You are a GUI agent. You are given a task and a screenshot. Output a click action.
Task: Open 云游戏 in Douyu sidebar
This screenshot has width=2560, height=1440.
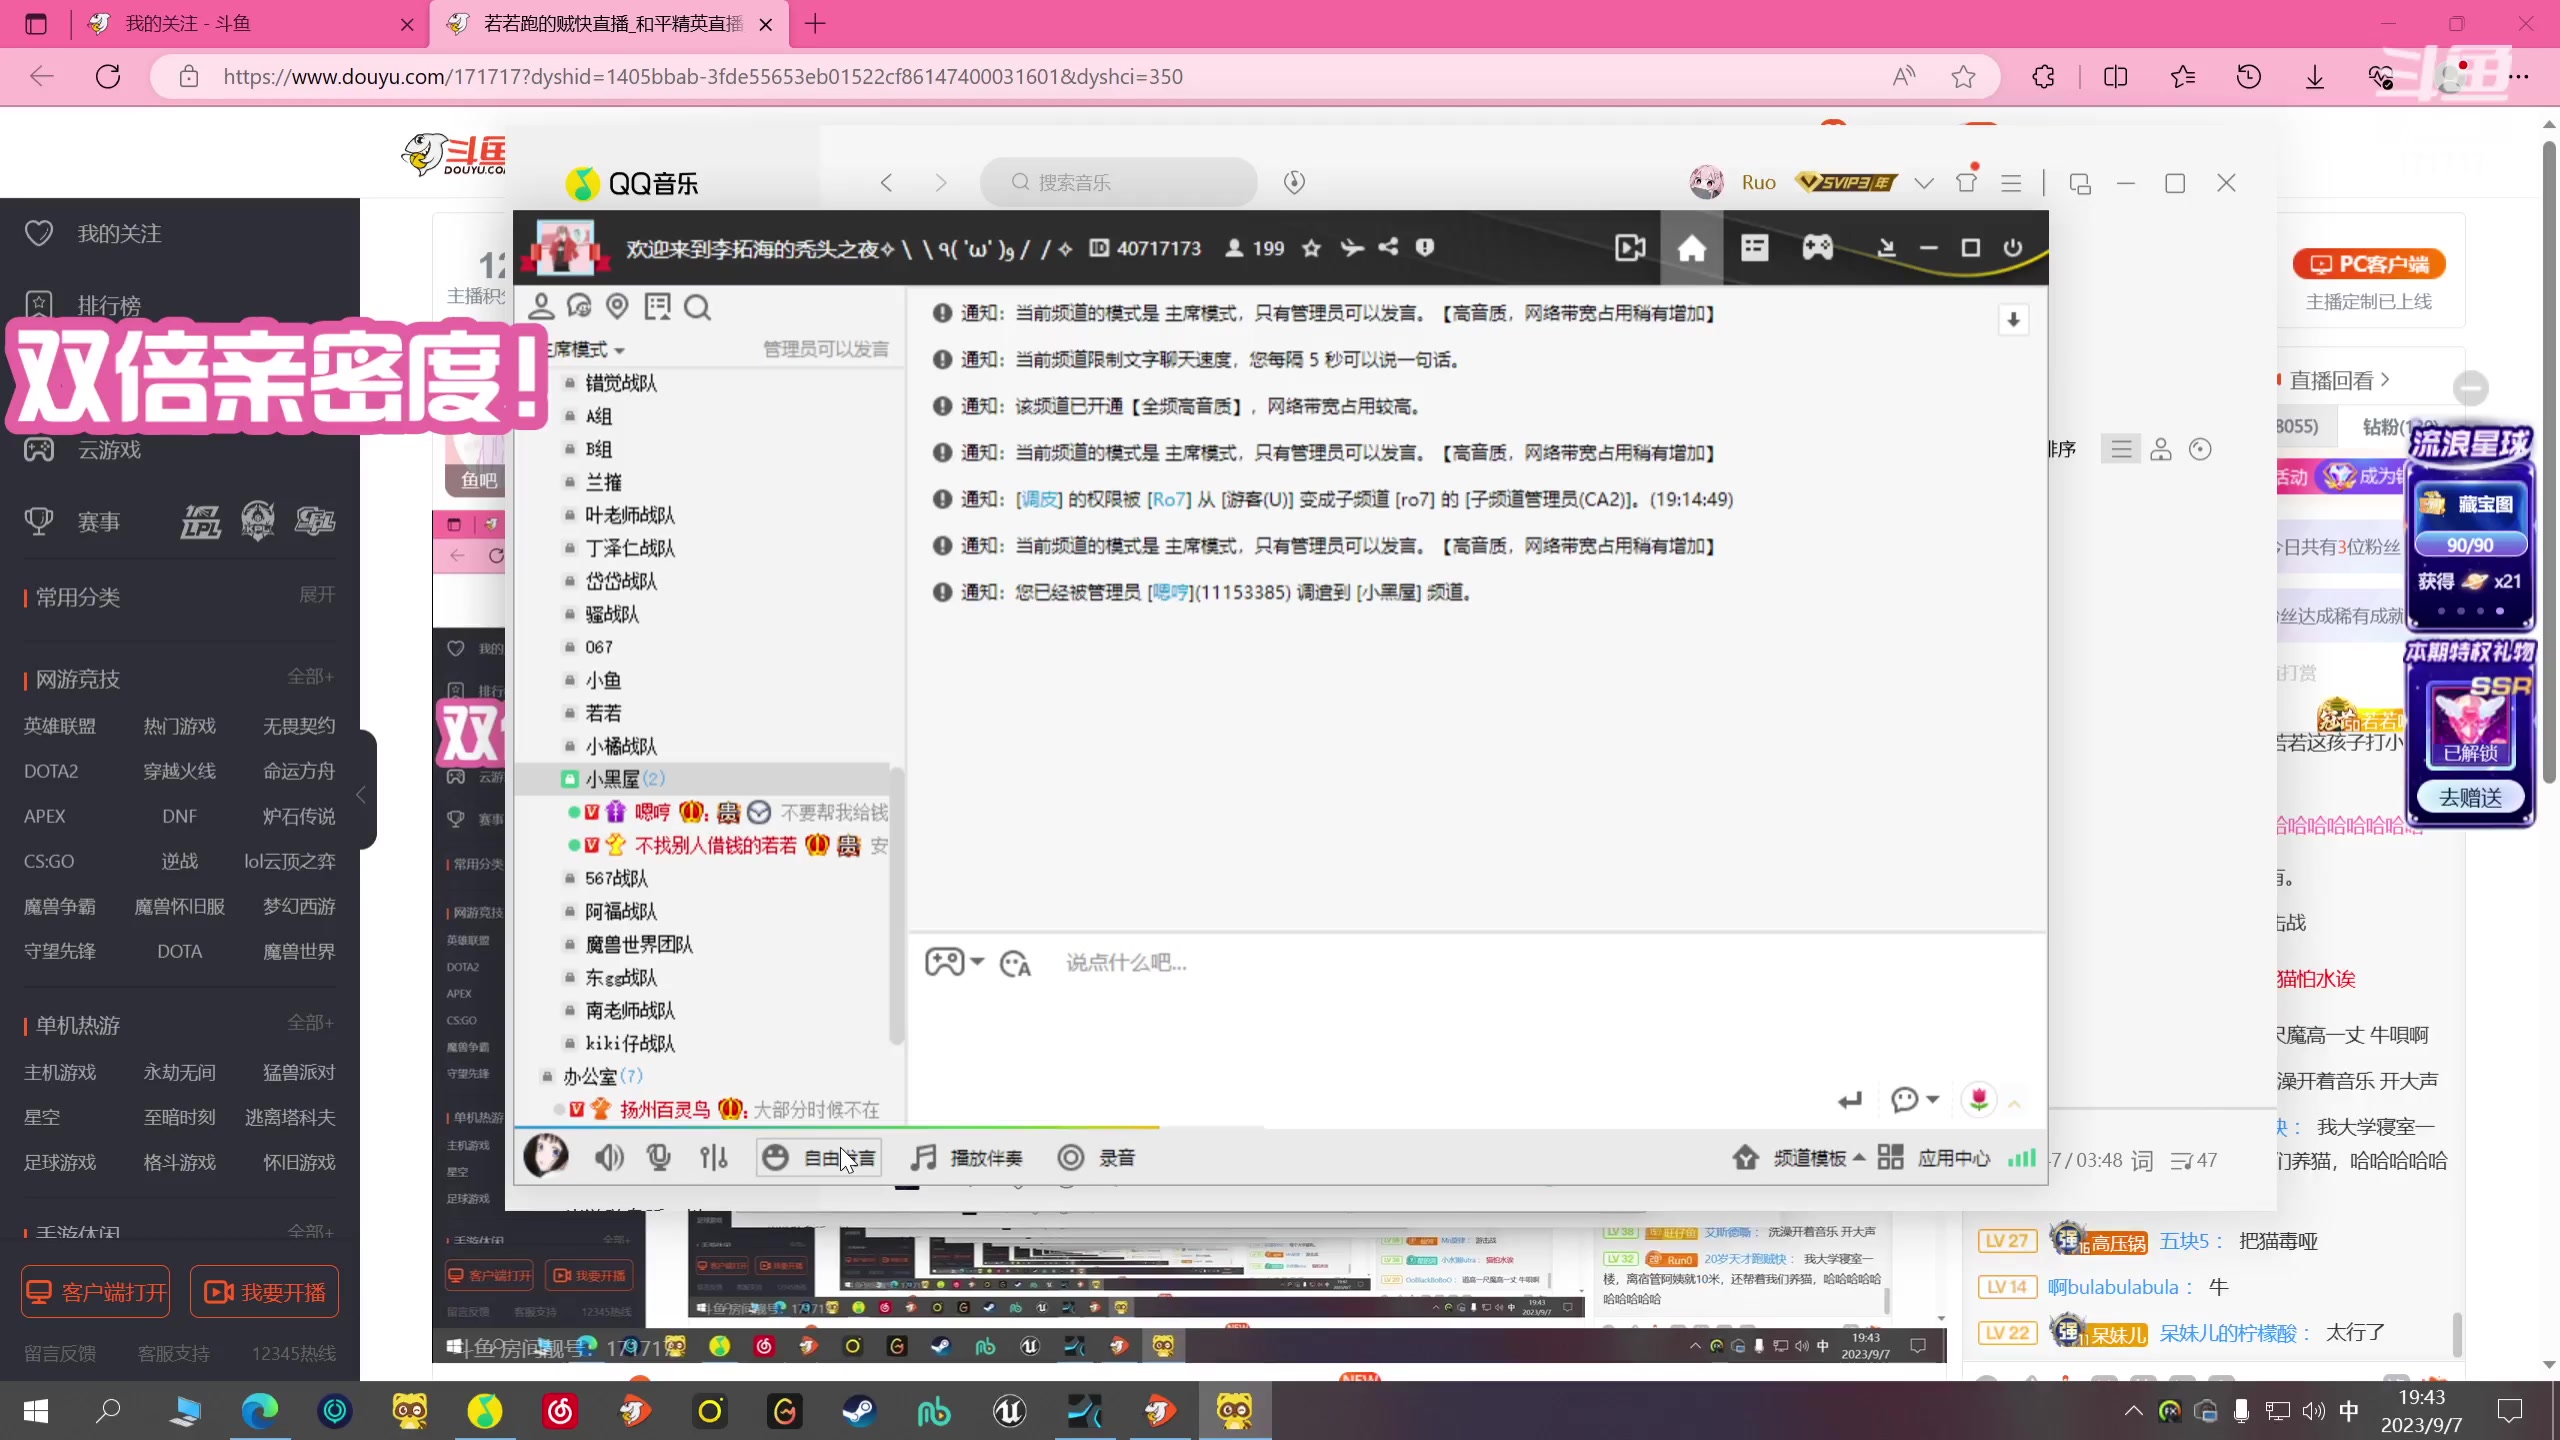click(x=108, y=450)
